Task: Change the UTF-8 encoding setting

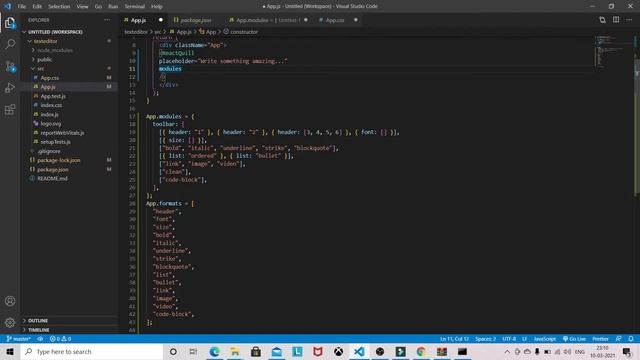Action: pyautogui.click(x=509, y=339)
